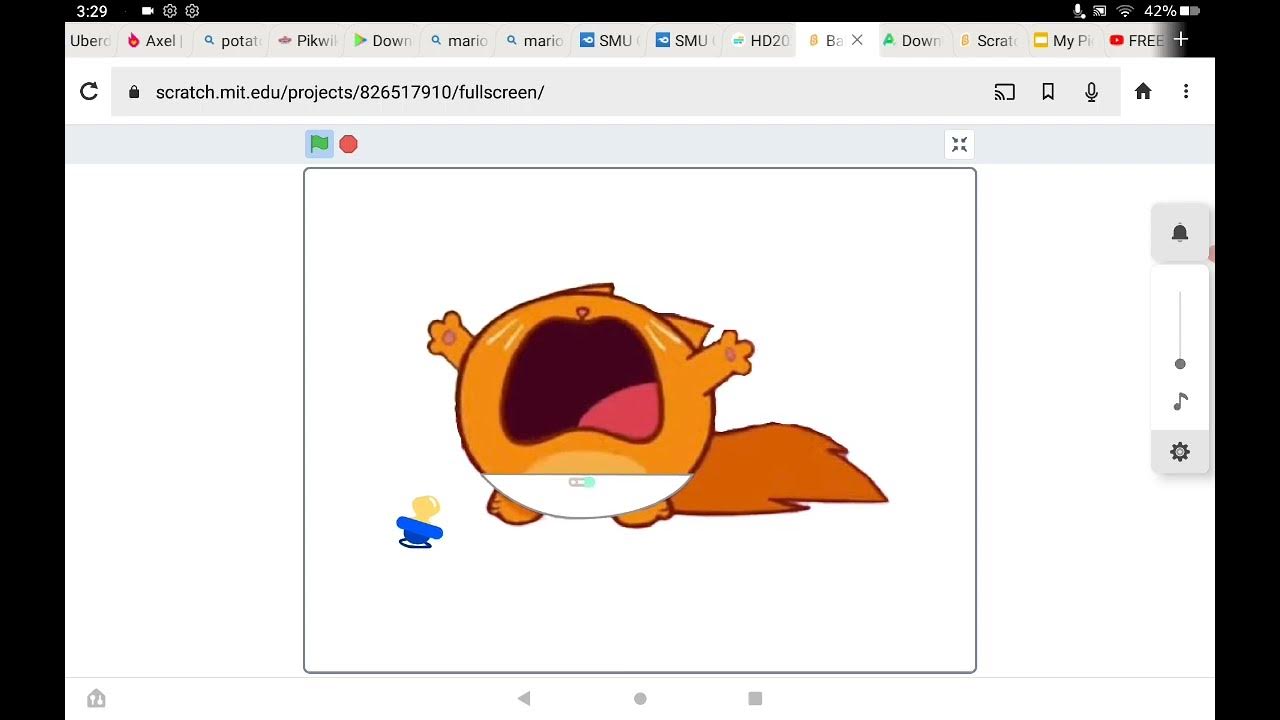Image resolution: width=1280 pixels, height=720 pixels.
Task: Bookmark this page with bookmark icon
Action: point(1048,92)
